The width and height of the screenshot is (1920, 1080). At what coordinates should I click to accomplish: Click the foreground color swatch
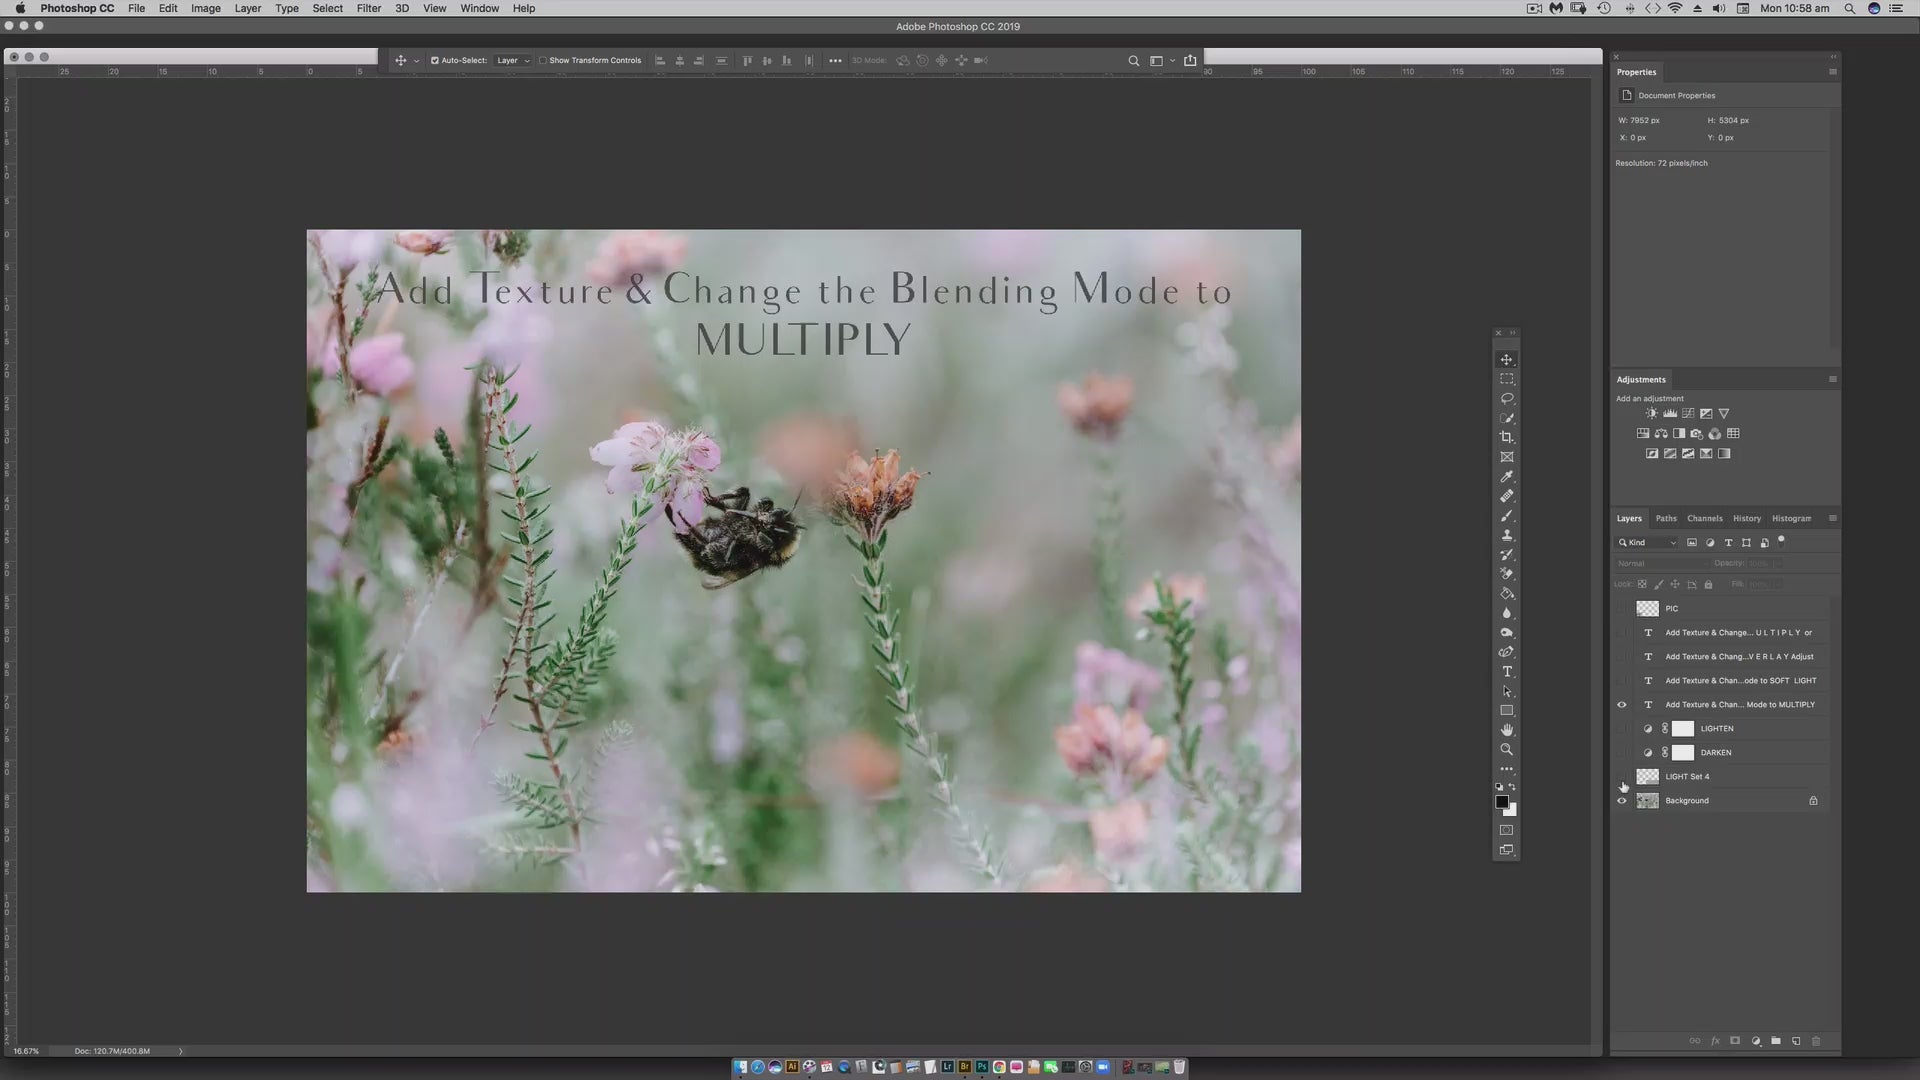coord(1501,802)
